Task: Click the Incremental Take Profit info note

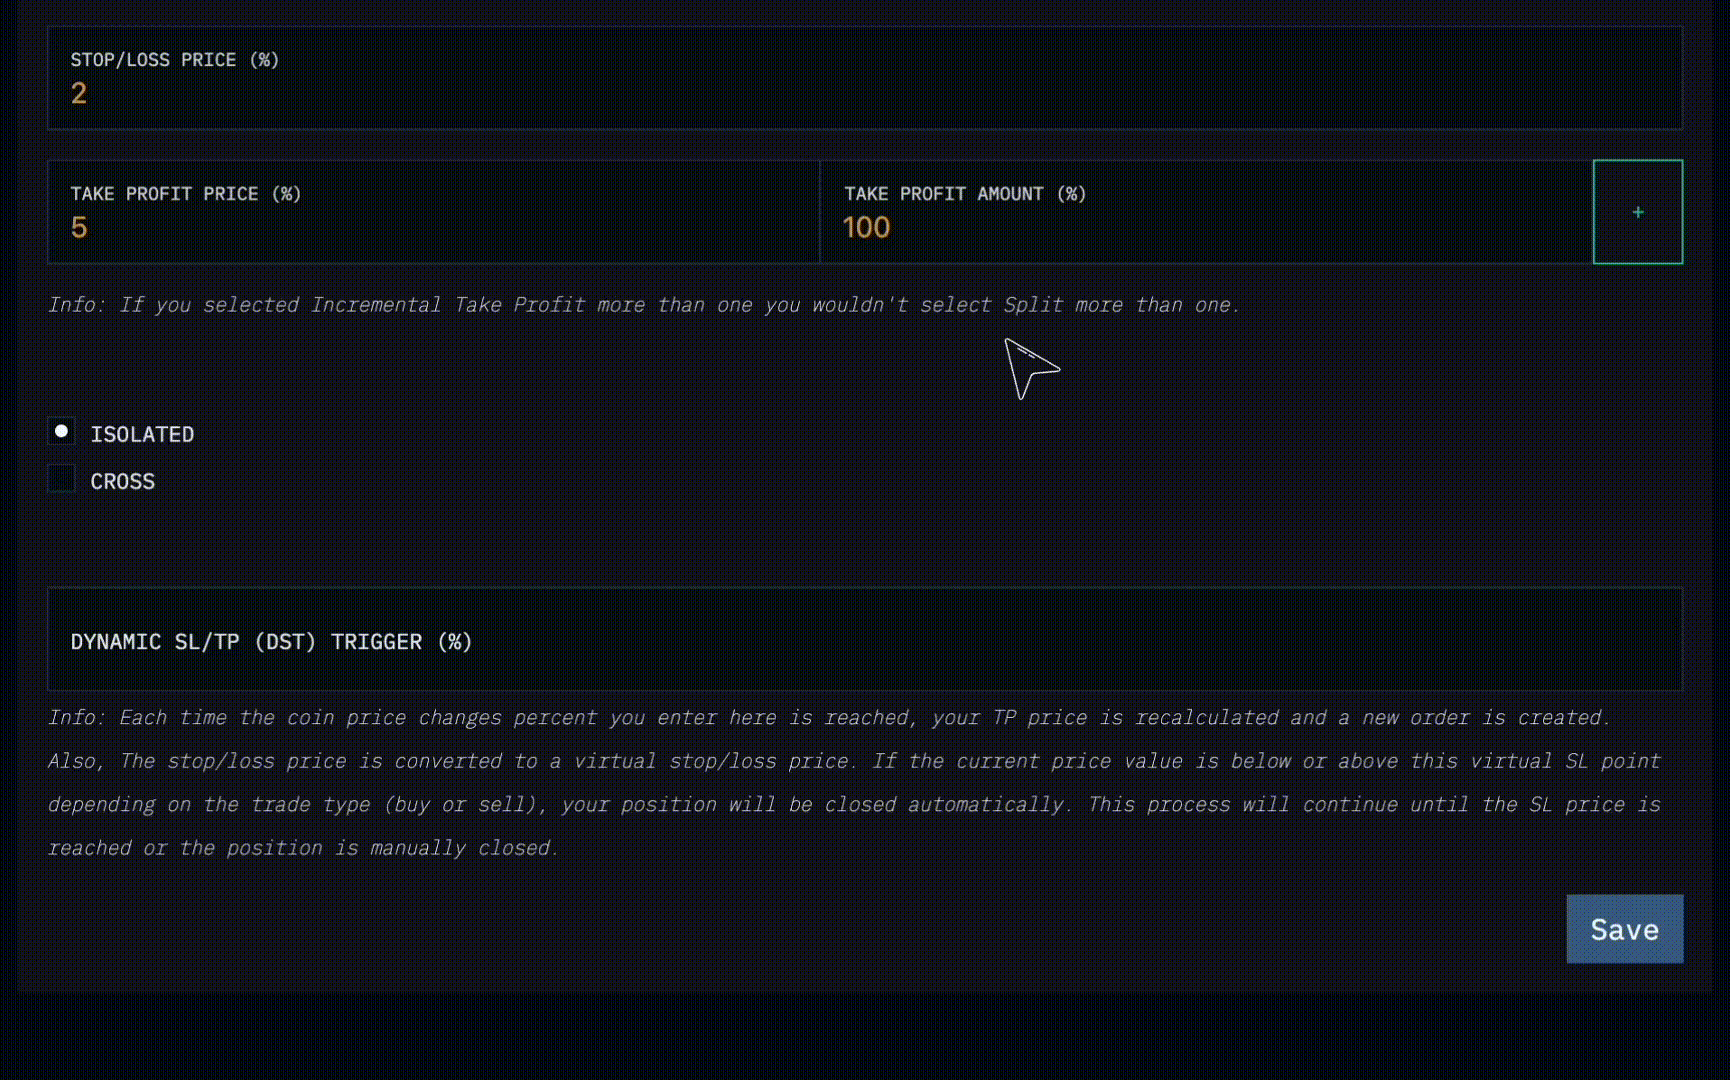Action: pos(644,305)
